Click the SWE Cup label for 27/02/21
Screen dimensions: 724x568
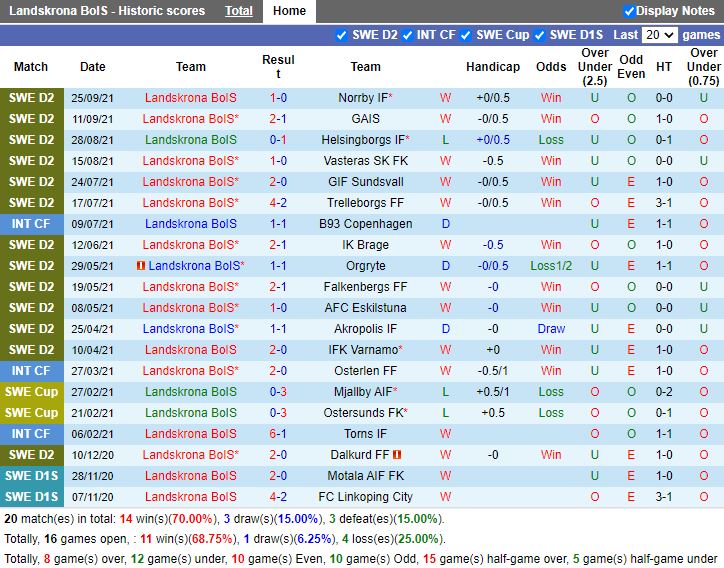point(32,392)
